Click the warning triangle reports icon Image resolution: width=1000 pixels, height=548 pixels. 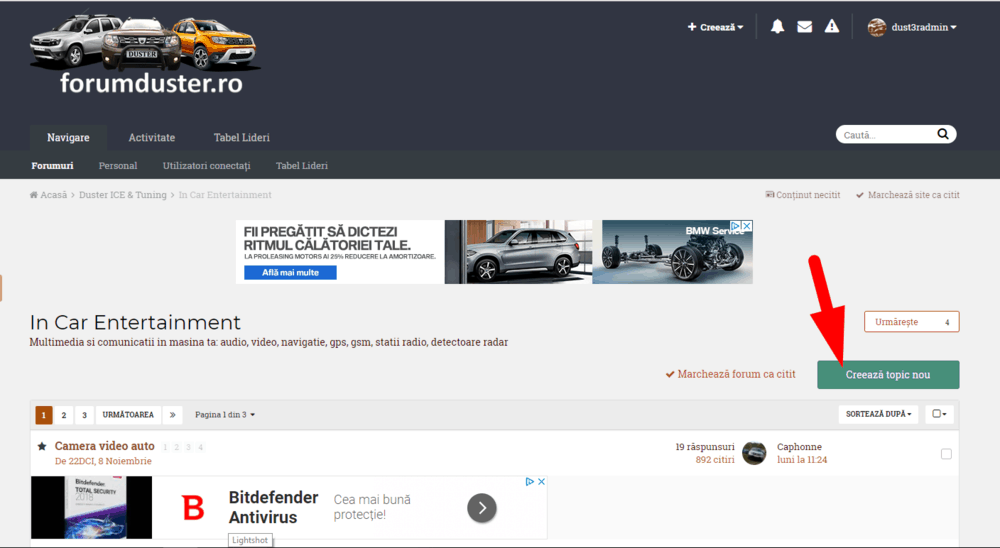point(831,27)
